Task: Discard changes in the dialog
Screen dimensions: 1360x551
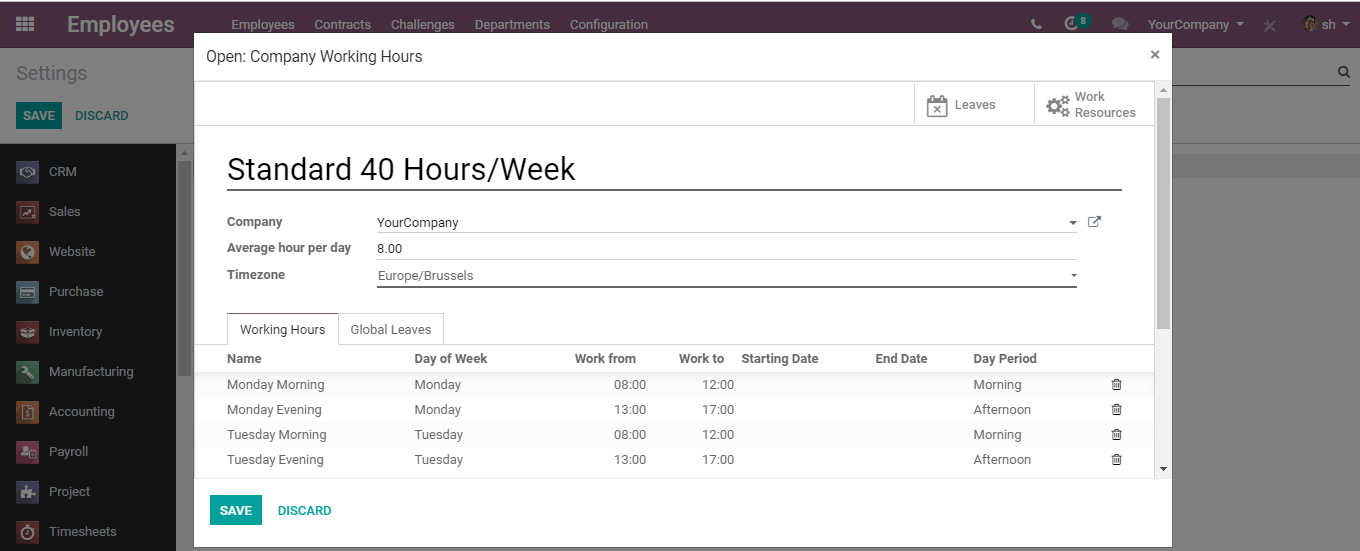Action: tap(304, 510)
